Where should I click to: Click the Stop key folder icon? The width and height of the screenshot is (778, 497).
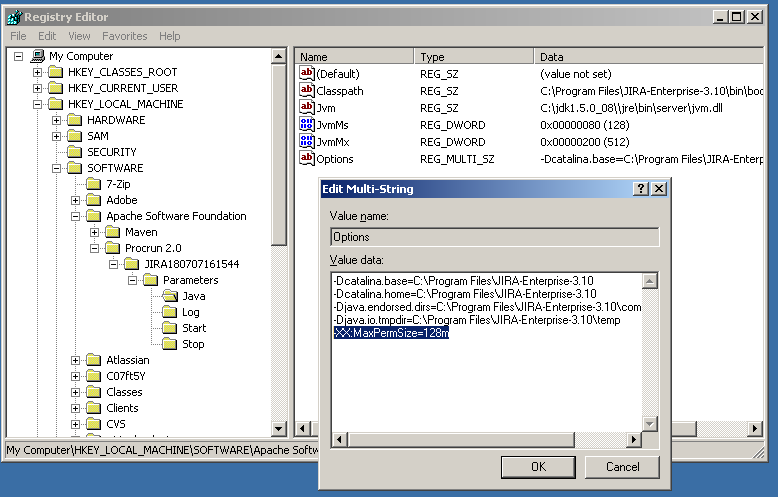point(169,344)
